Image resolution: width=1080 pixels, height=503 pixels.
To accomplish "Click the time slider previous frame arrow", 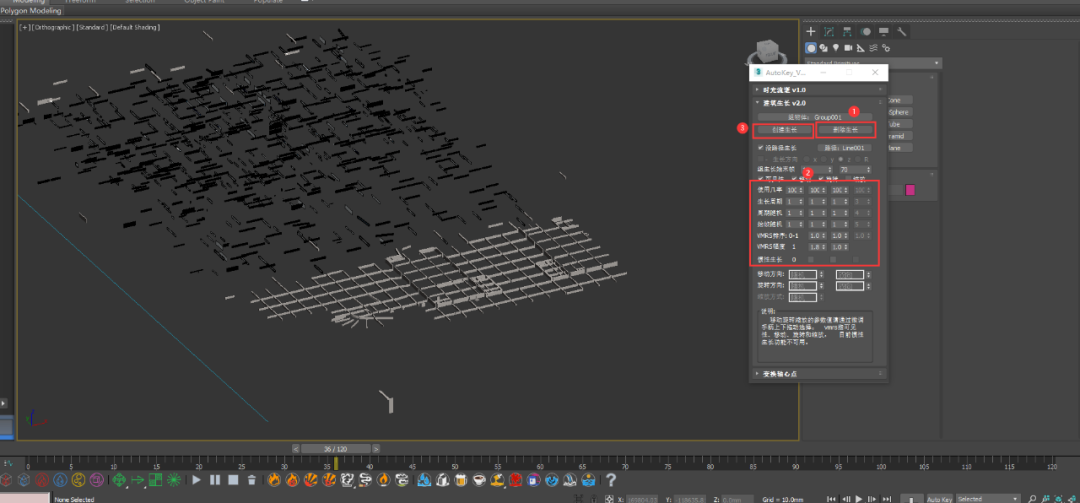I will click(x=296, y=449).
